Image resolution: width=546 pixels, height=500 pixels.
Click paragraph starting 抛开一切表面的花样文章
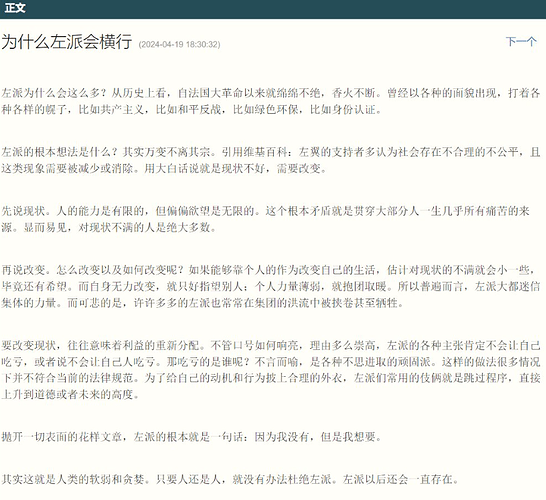coord(191,437)
